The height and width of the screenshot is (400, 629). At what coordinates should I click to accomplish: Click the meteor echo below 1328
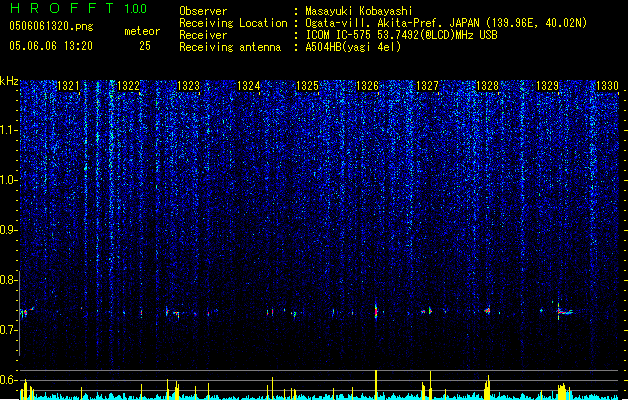487,311
